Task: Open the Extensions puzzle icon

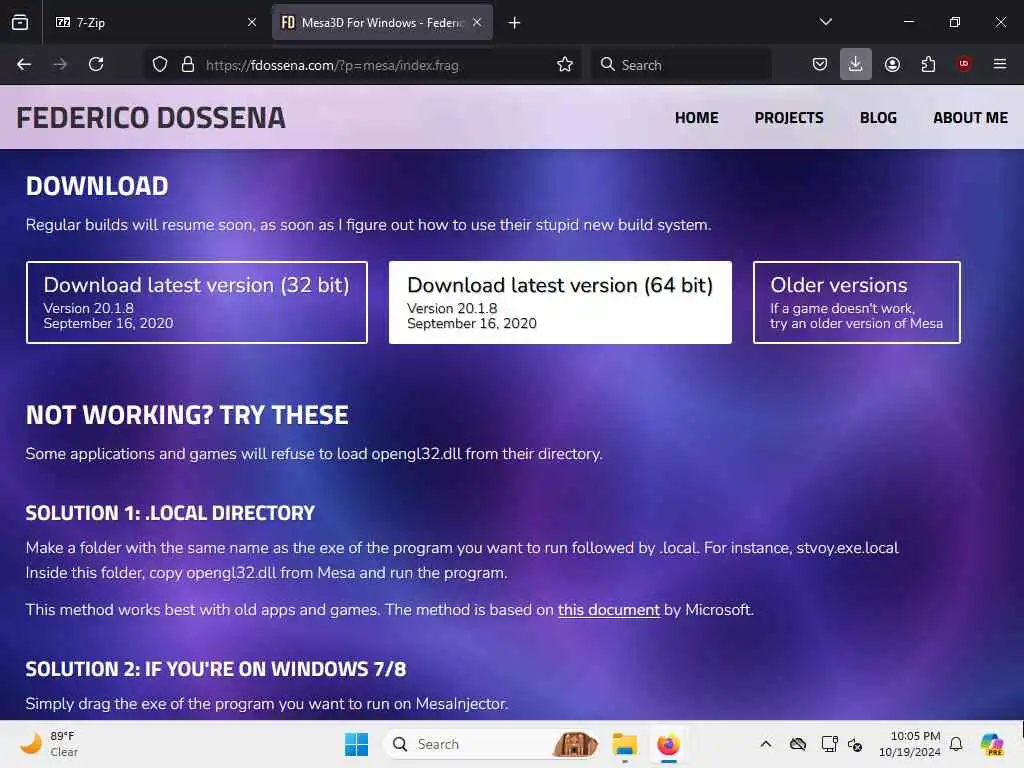Action: pos(928,64)
